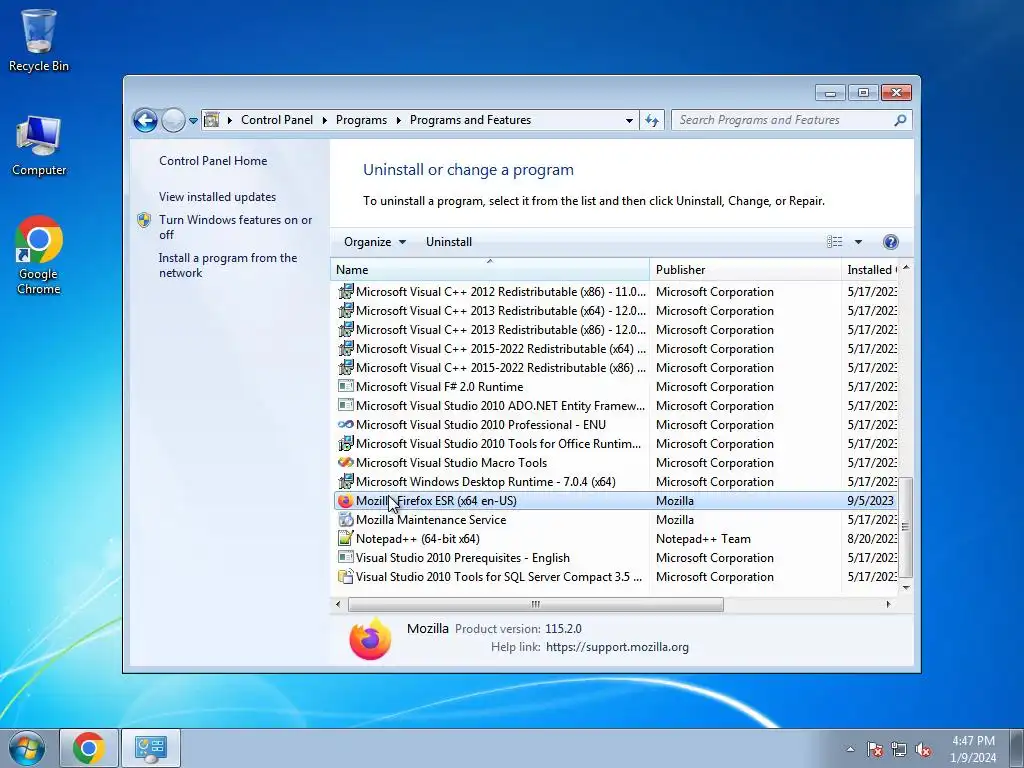Open View installed updates link
Image resolution: width=1024 pixels, height=768 pixels.
[x=217, y=197]
